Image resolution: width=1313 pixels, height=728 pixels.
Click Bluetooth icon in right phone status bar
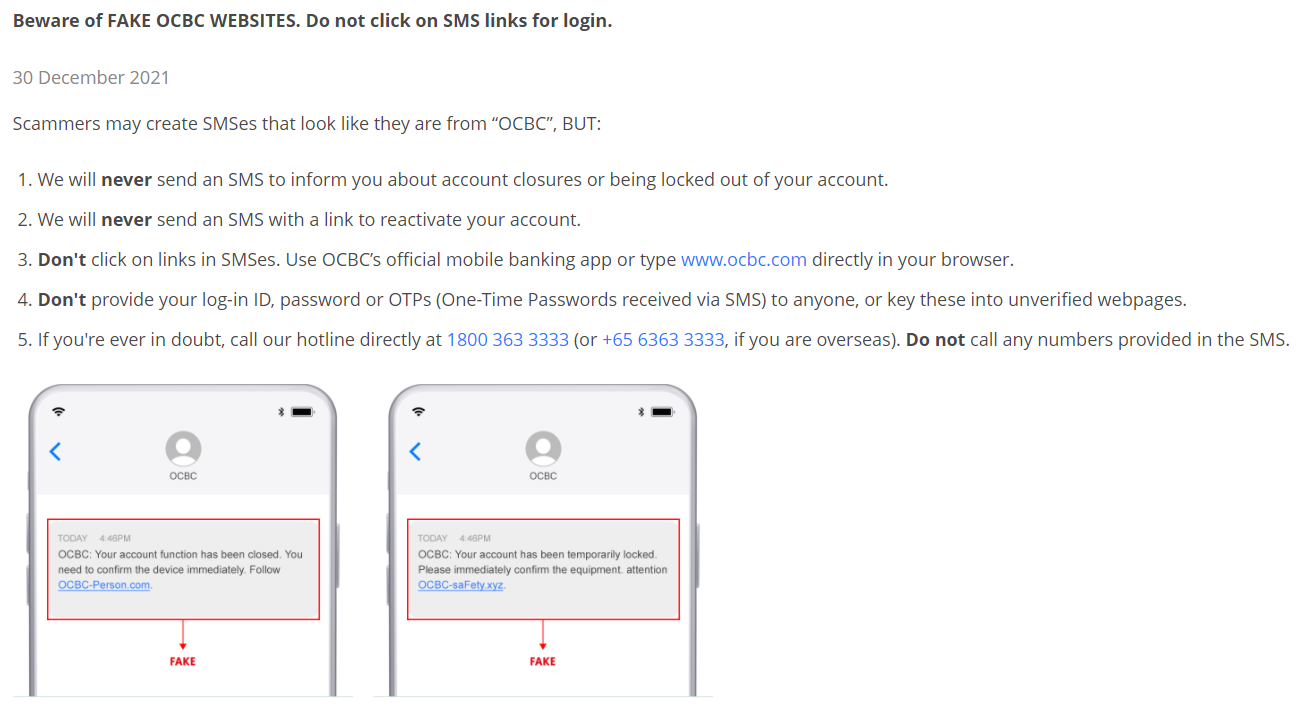click(x=641, y=411)
